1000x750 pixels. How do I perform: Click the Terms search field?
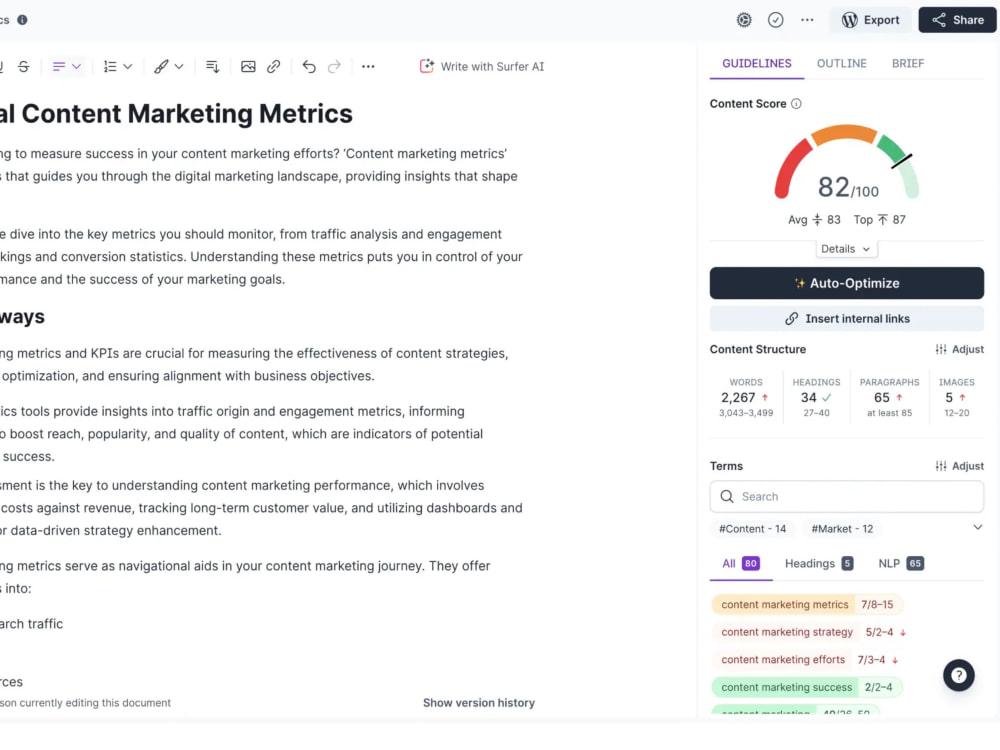pos(846,496)
